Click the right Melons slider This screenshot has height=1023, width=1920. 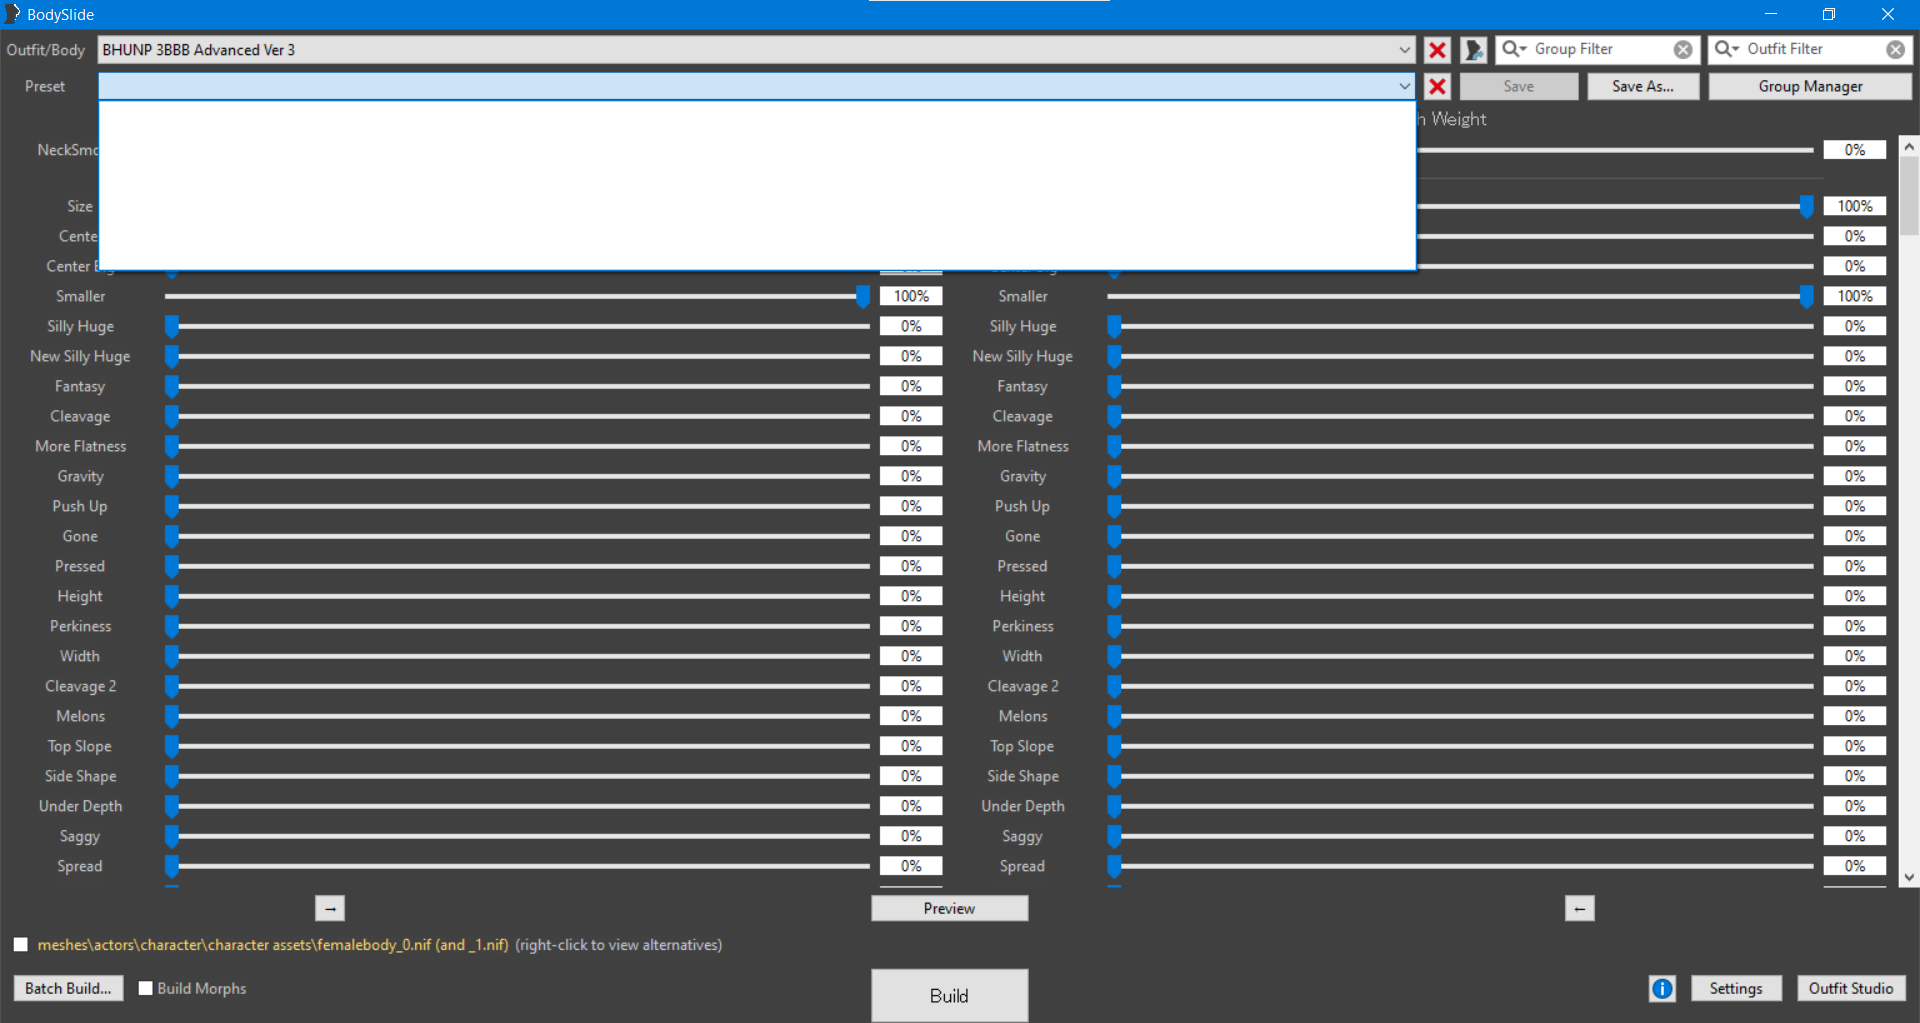pyautogui.click(x=1460, y=716)
